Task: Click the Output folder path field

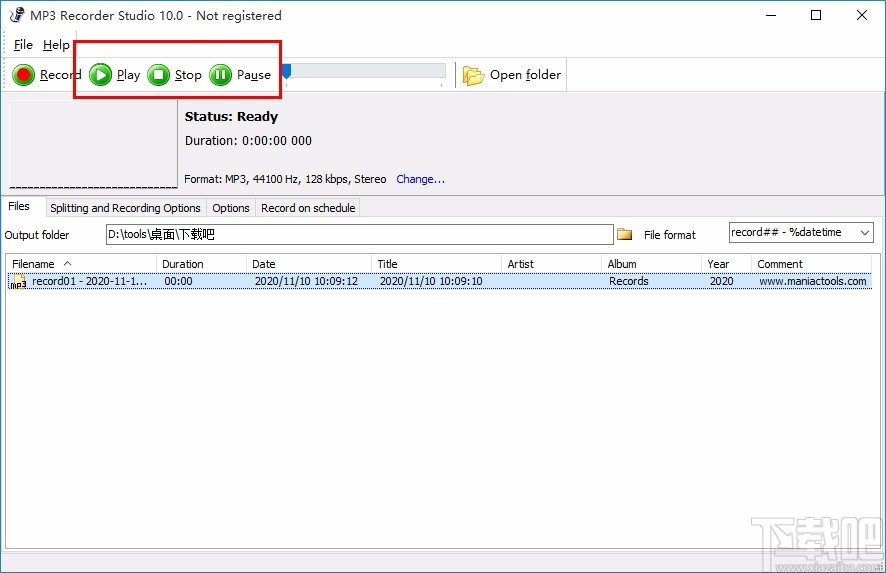Action: coord(359,235)
